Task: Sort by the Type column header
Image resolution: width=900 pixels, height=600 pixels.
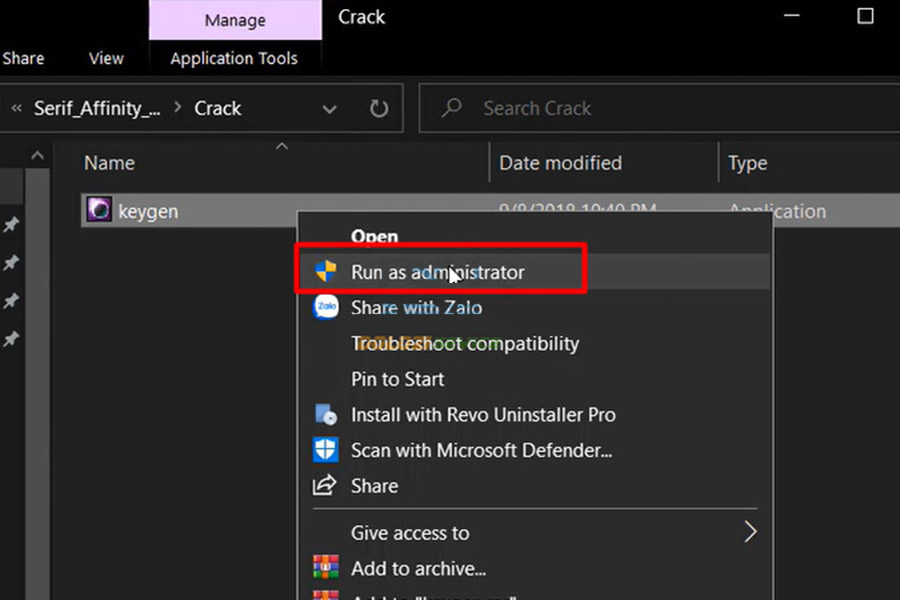Action: pos(747,163)
